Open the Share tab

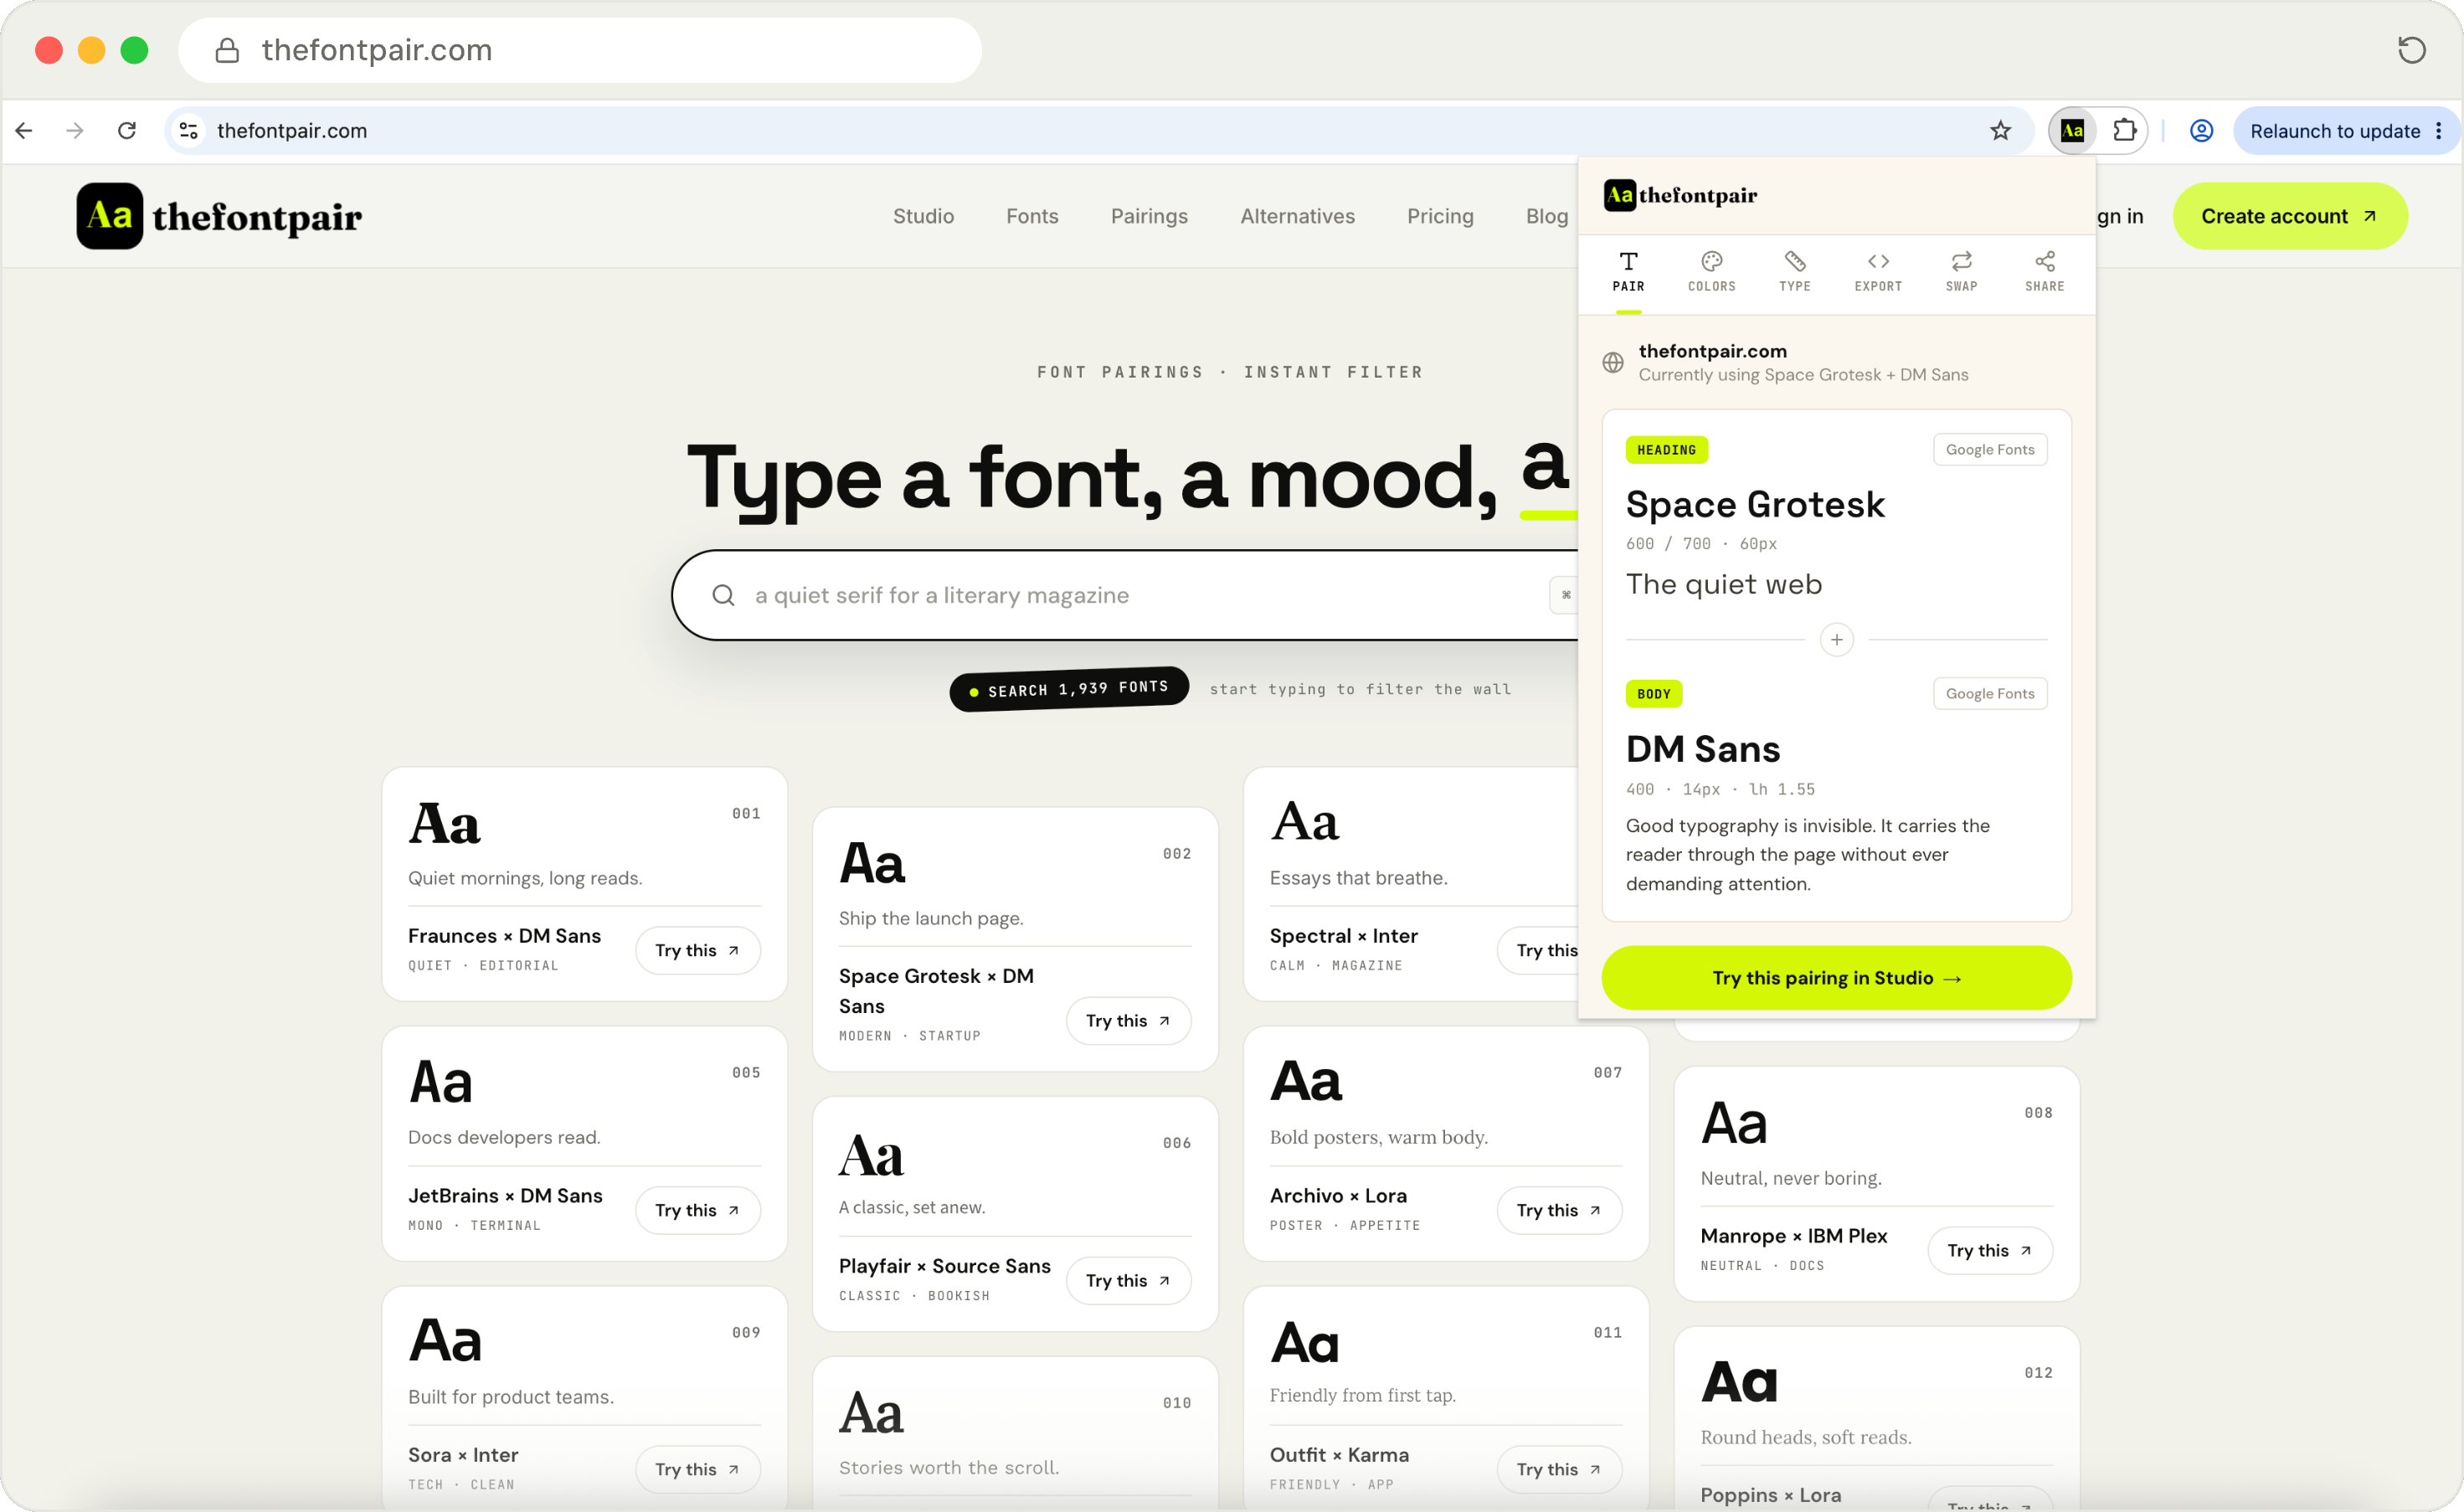(2044, 272)
